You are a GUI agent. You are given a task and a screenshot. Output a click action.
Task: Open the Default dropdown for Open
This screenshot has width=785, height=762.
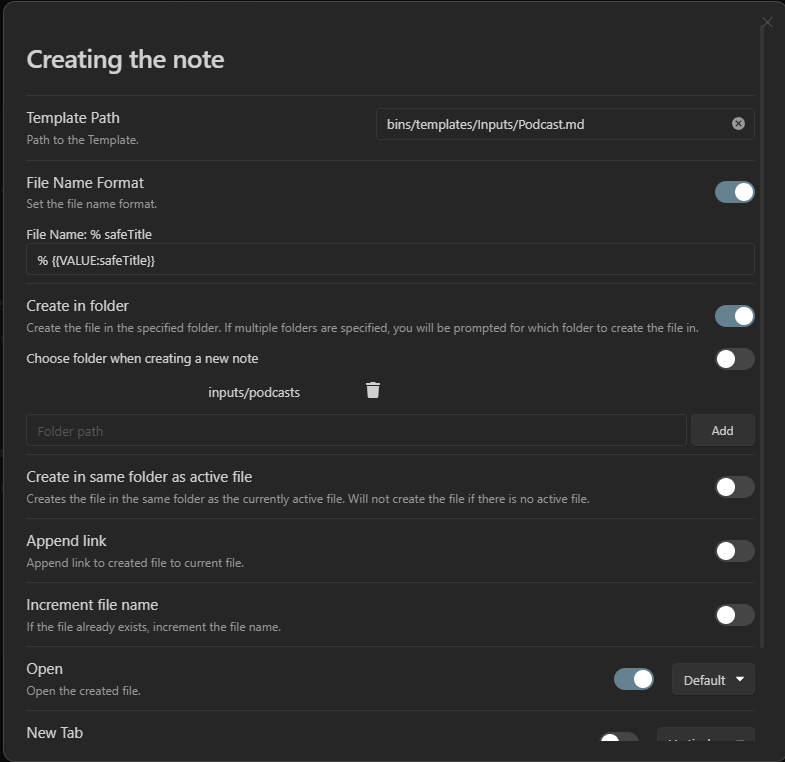coord(713,680)
